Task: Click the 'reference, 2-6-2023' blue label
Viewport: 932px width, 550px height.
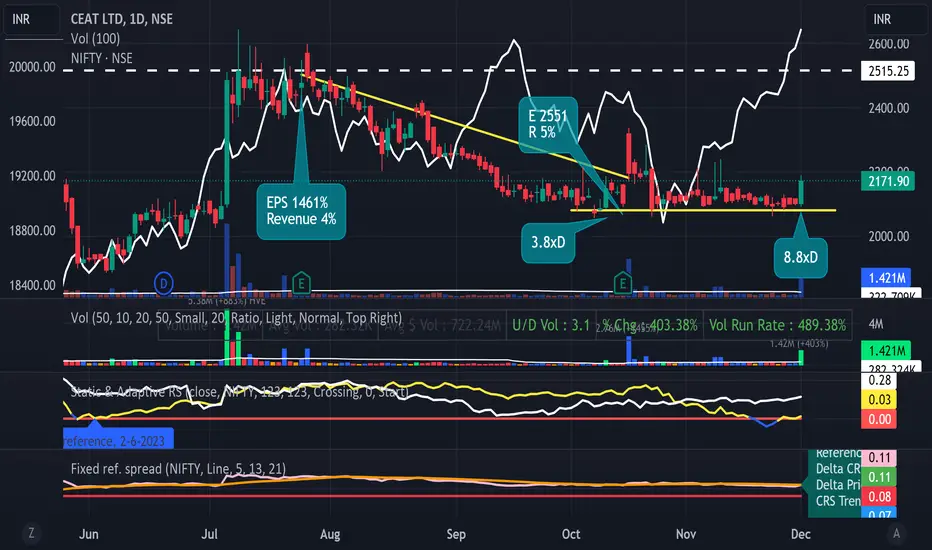Action: pos(118,441)
